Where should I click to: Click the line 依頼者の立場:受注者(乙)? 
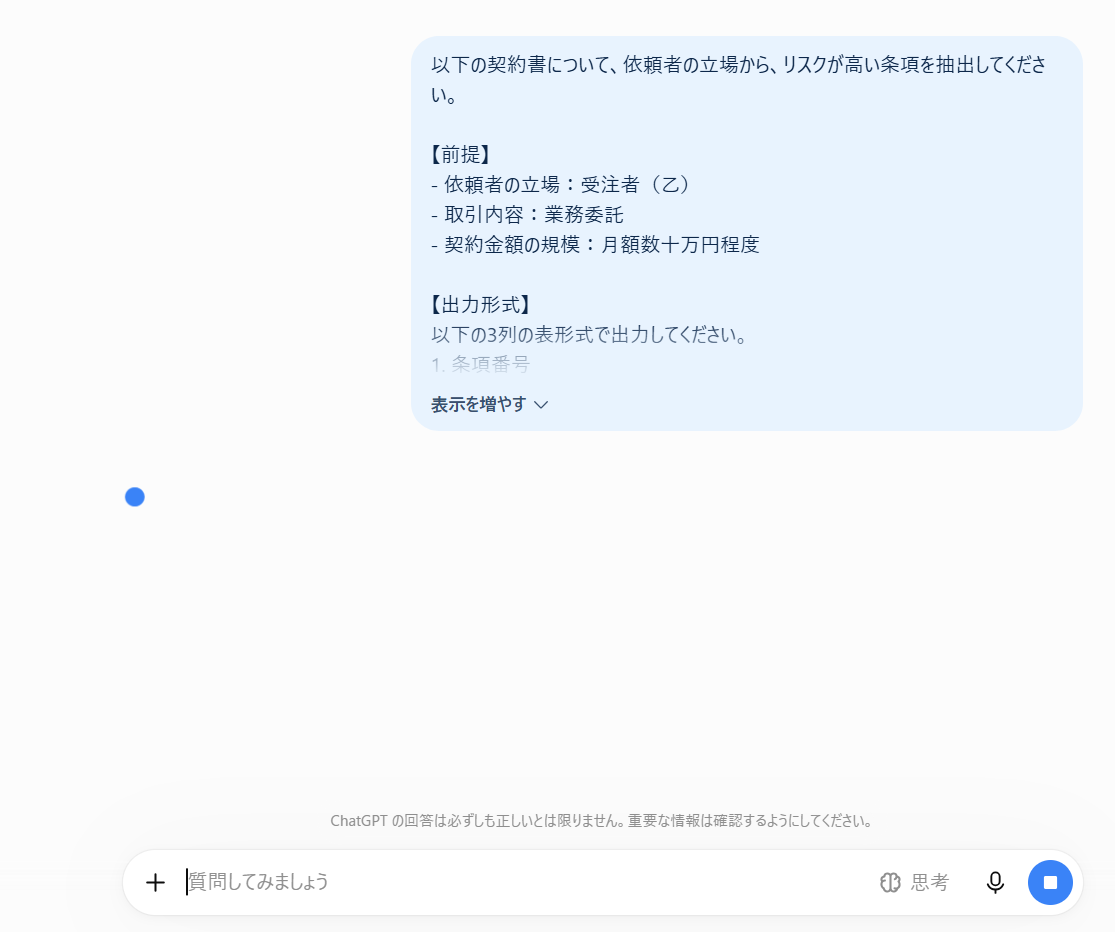tap(562, 185)
